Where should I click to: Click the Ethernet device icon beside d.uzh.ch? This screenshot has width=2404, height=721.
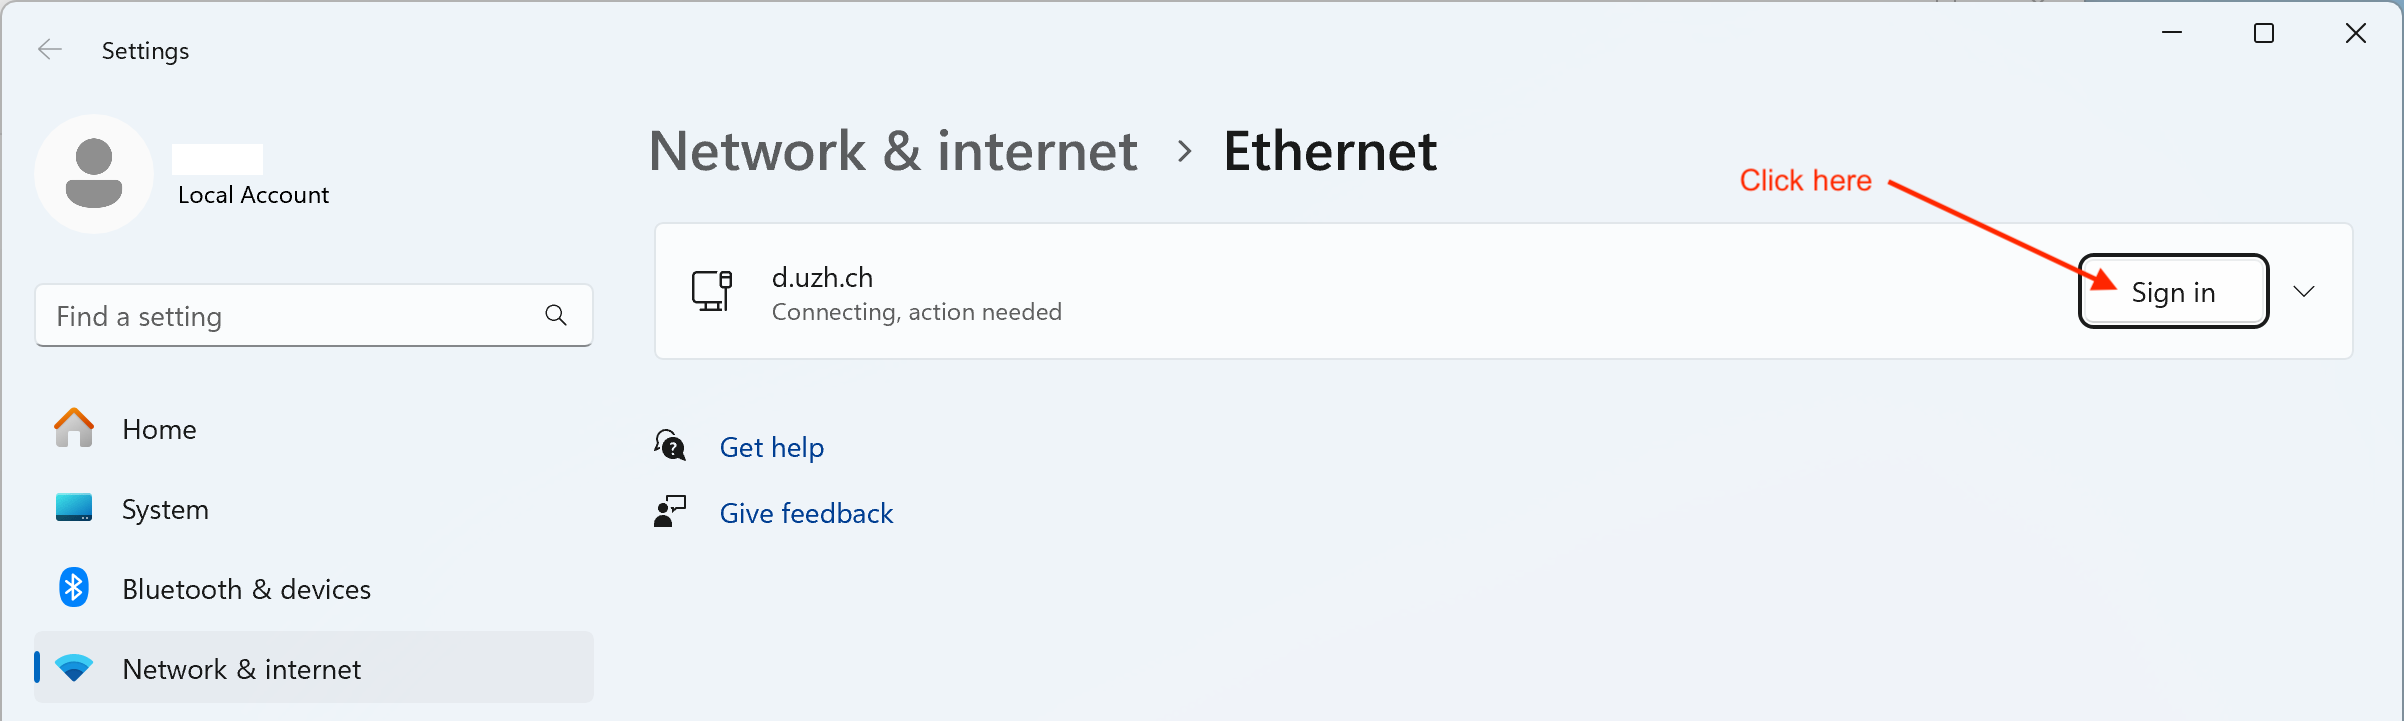[x=712, y=291]
